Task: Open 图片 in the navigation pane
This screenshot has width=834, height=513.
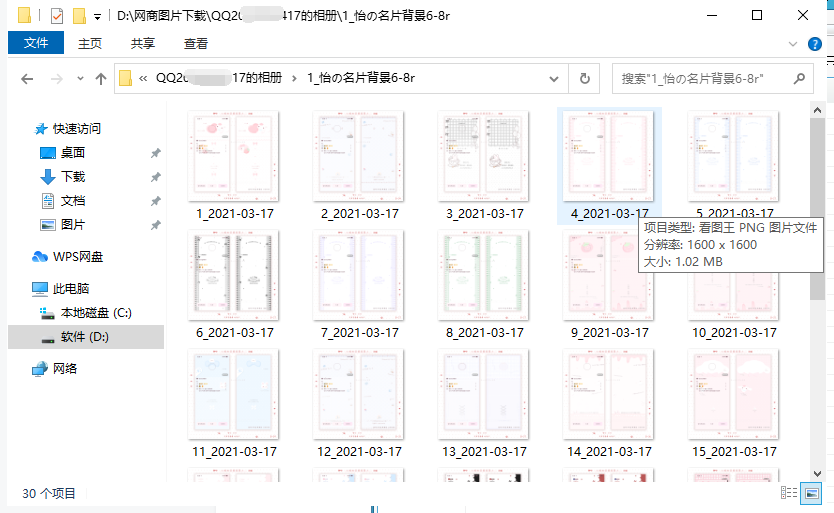Action: click(x=72, y=225)
